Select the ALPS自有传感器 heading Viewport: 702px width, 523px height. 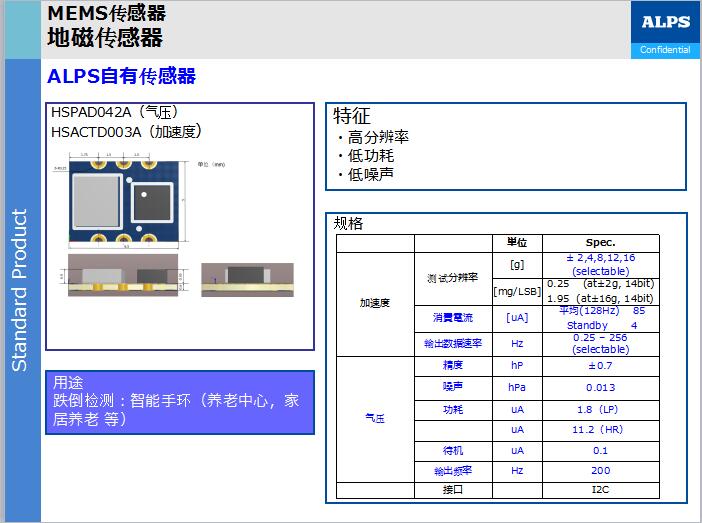pos(121,77)
